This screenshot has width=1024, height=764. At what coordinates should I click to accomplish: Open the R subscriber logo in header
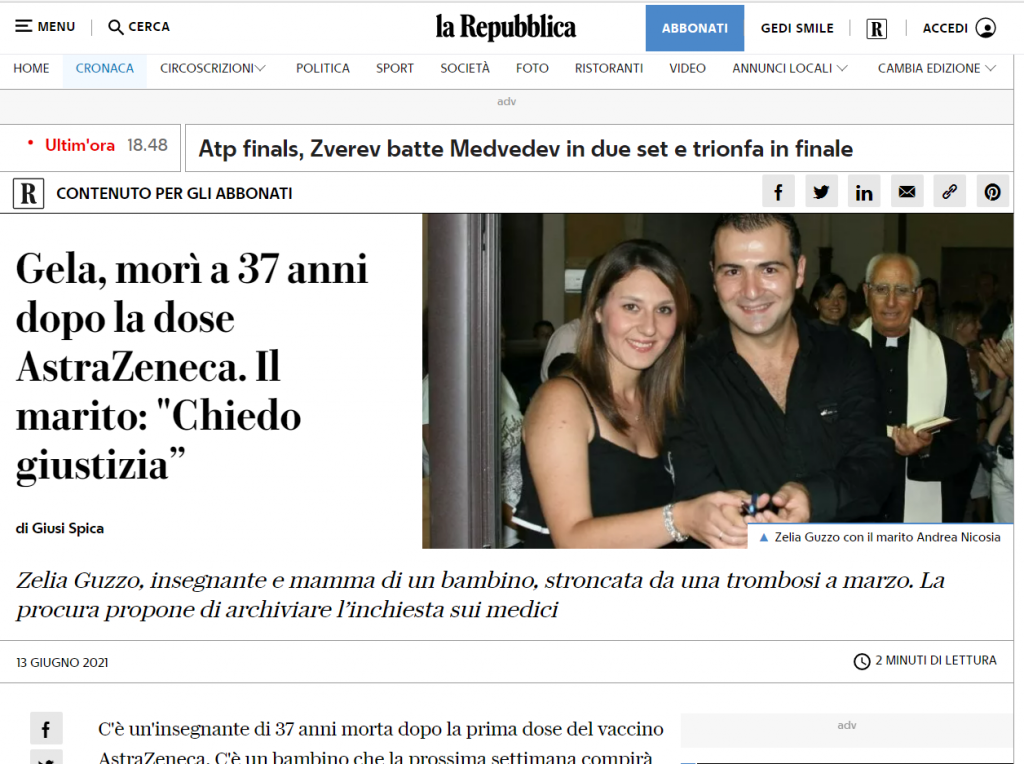click(876, 29)
